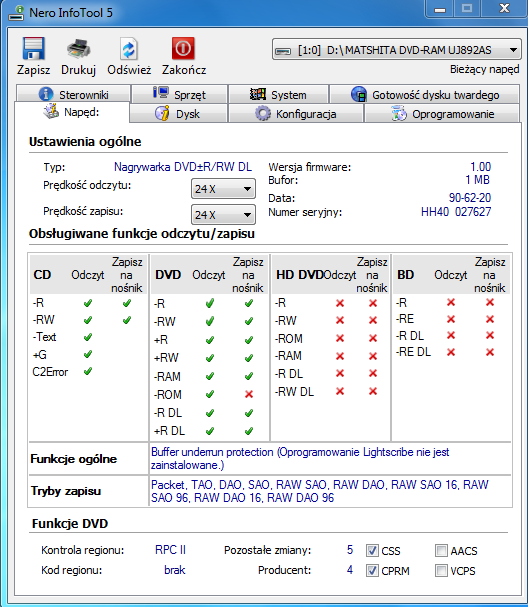This screenshot has height=607, width=528.
Task: Click the red Zakończ power icon
Action: pyautogui.click(x=183, y=49)
